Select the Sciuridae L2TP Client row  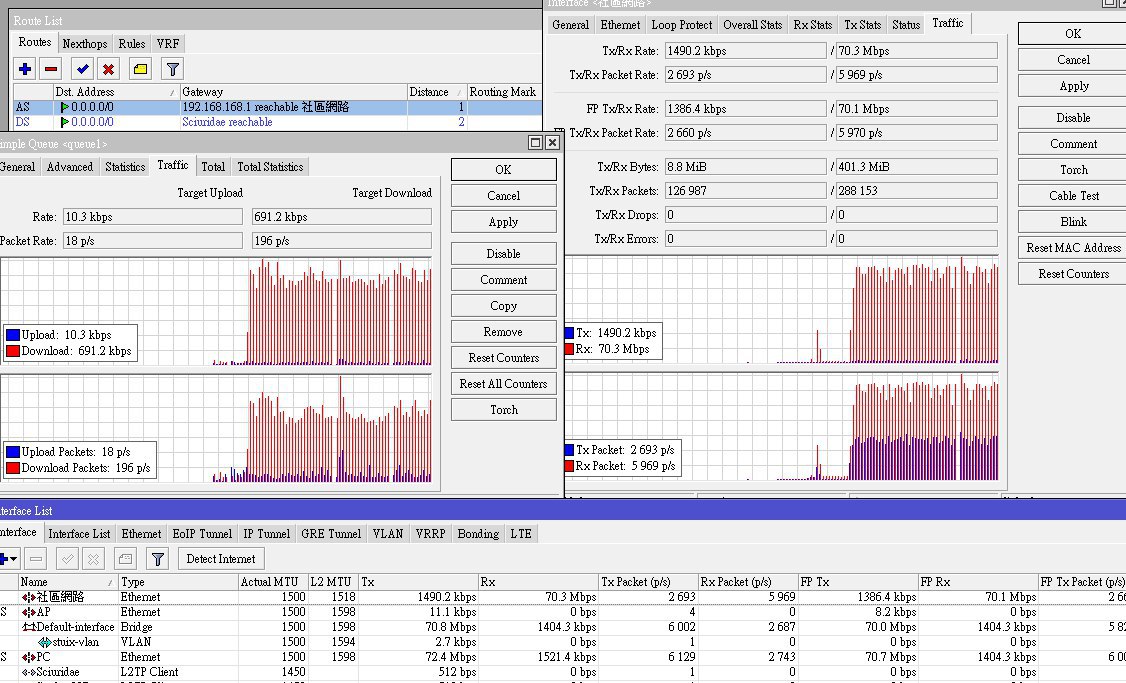tap(563, 672)
